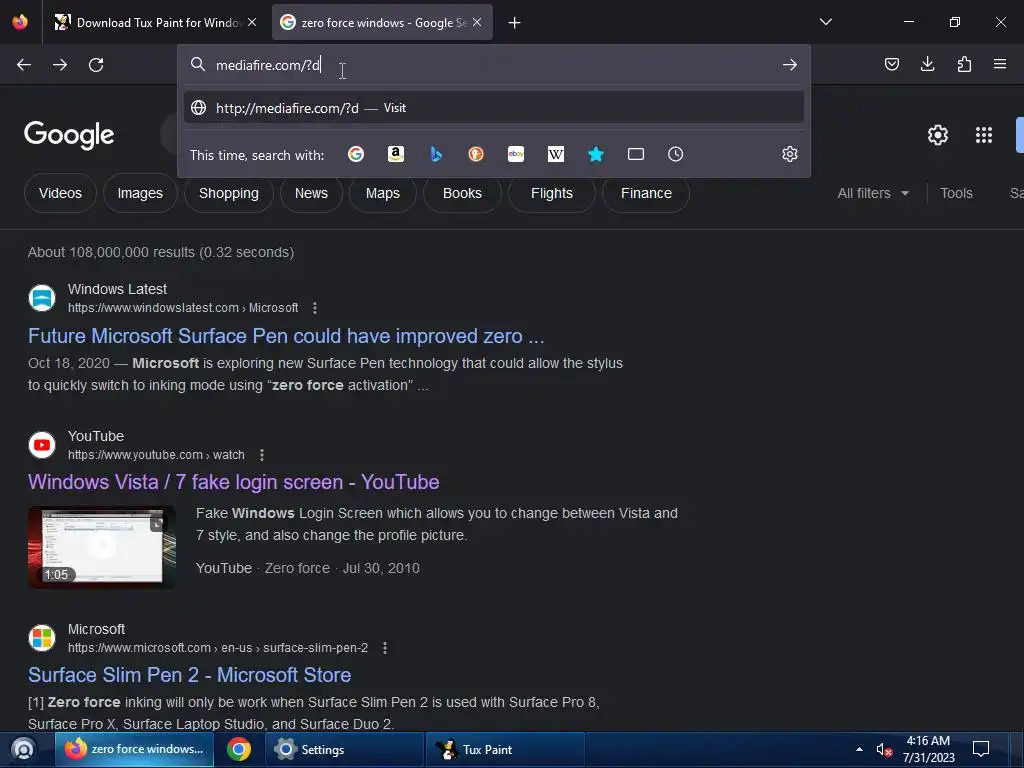Filter results by News
Screen dimensions: 1024x768
point(311,193)
